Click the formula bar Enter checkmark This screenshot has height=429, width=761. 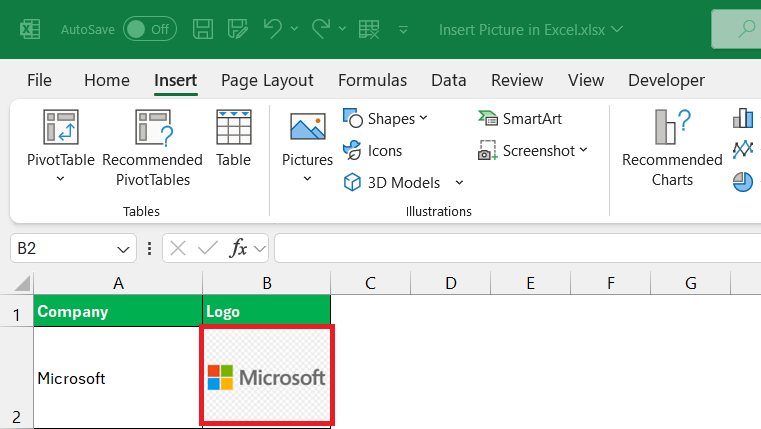tap(208, 248)
